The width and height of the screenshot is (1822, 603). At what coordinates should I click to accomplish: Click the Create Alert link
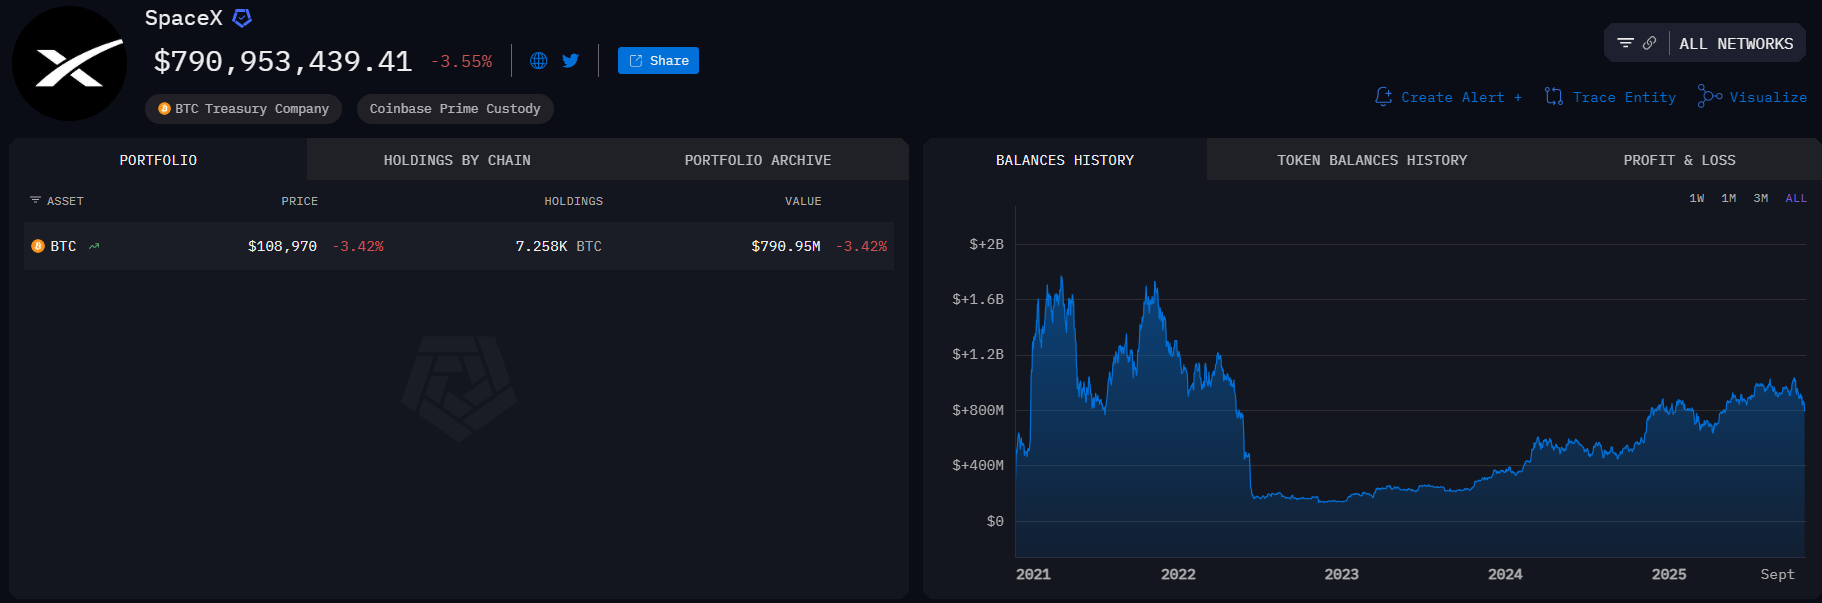1449,97
